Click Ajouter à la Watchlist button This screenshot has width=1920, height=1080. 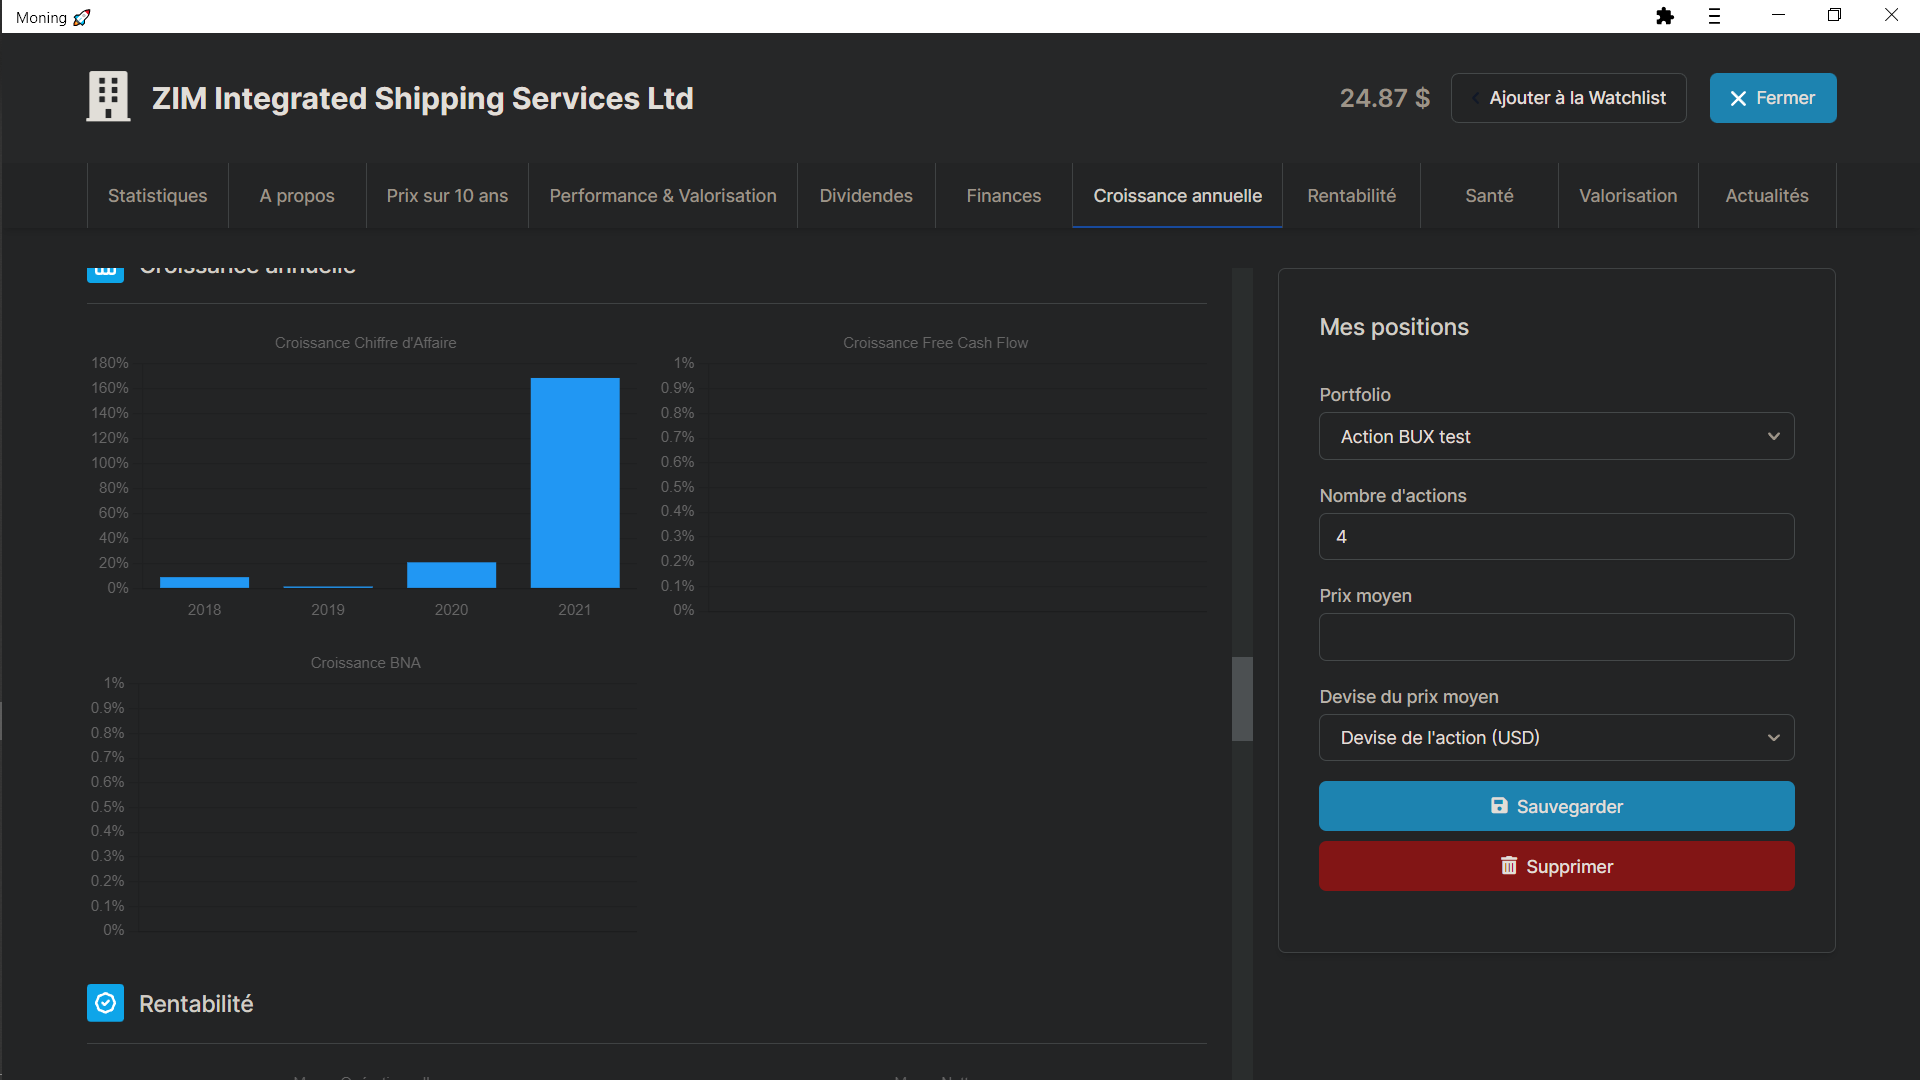pos(1568,98)
